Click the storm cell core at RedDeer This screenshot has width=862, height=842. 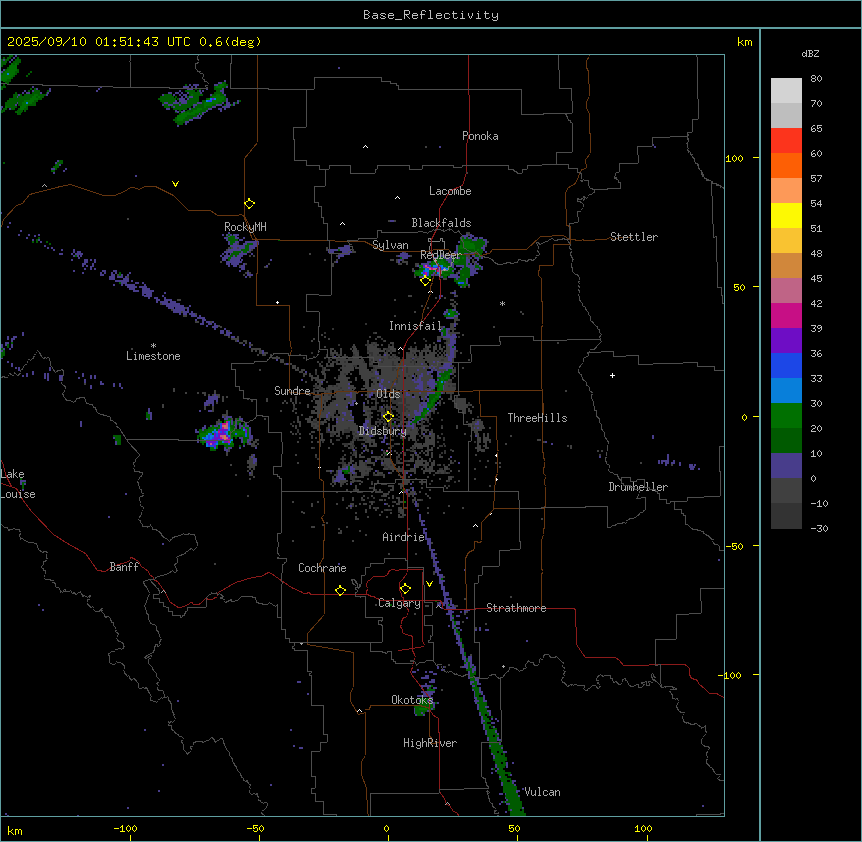point(432,269)
